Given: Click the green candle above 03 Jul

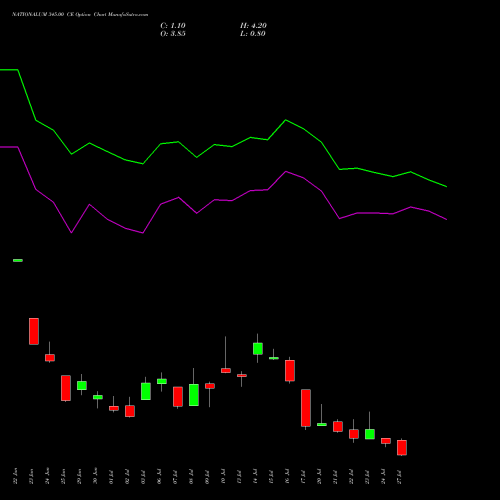Looking at the screenshot, I should [x=146, y=391].
